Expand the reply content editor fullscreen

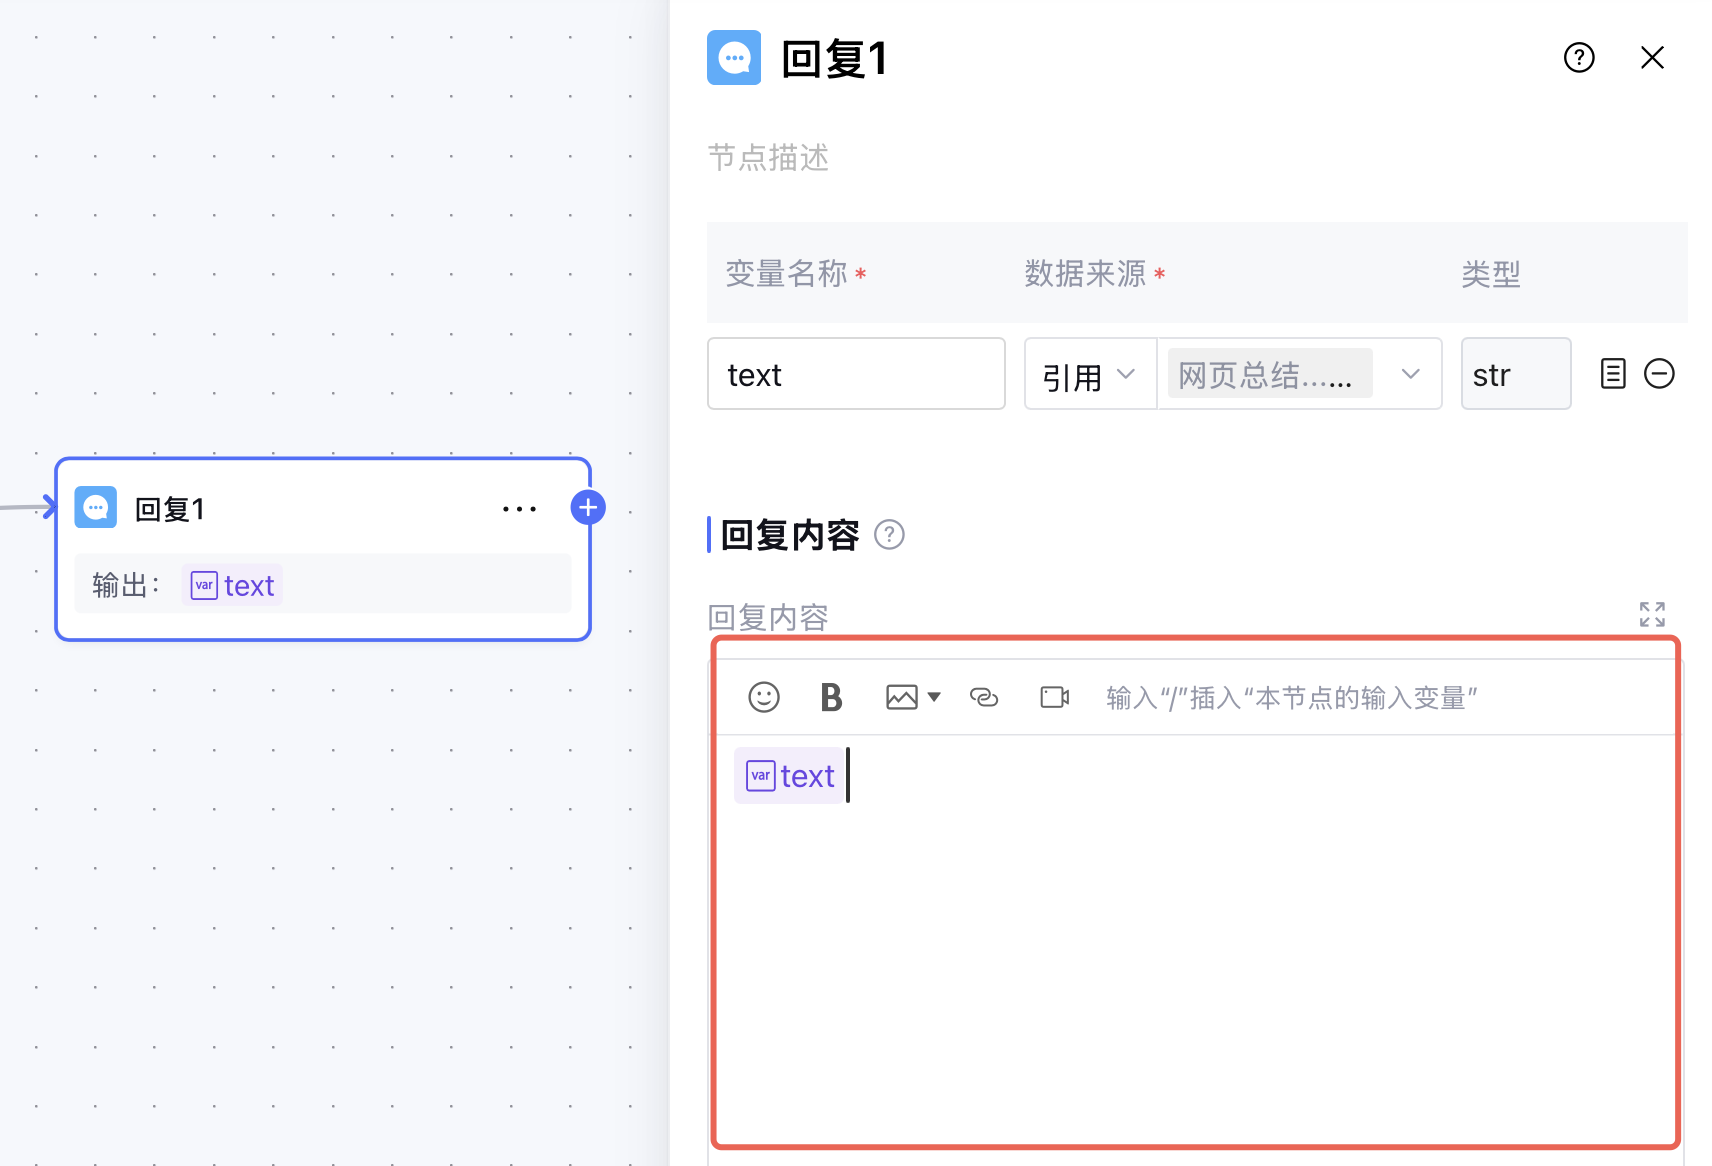coord(1652,614)
